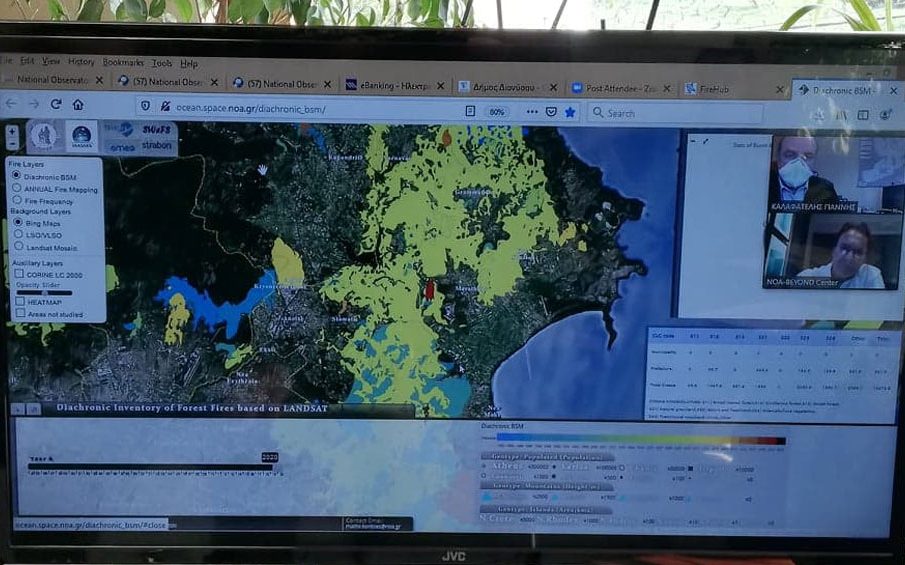This screenshot has height=565, width=905.
Task: Click the National Observatory of Athens logo
Action: 43,137
